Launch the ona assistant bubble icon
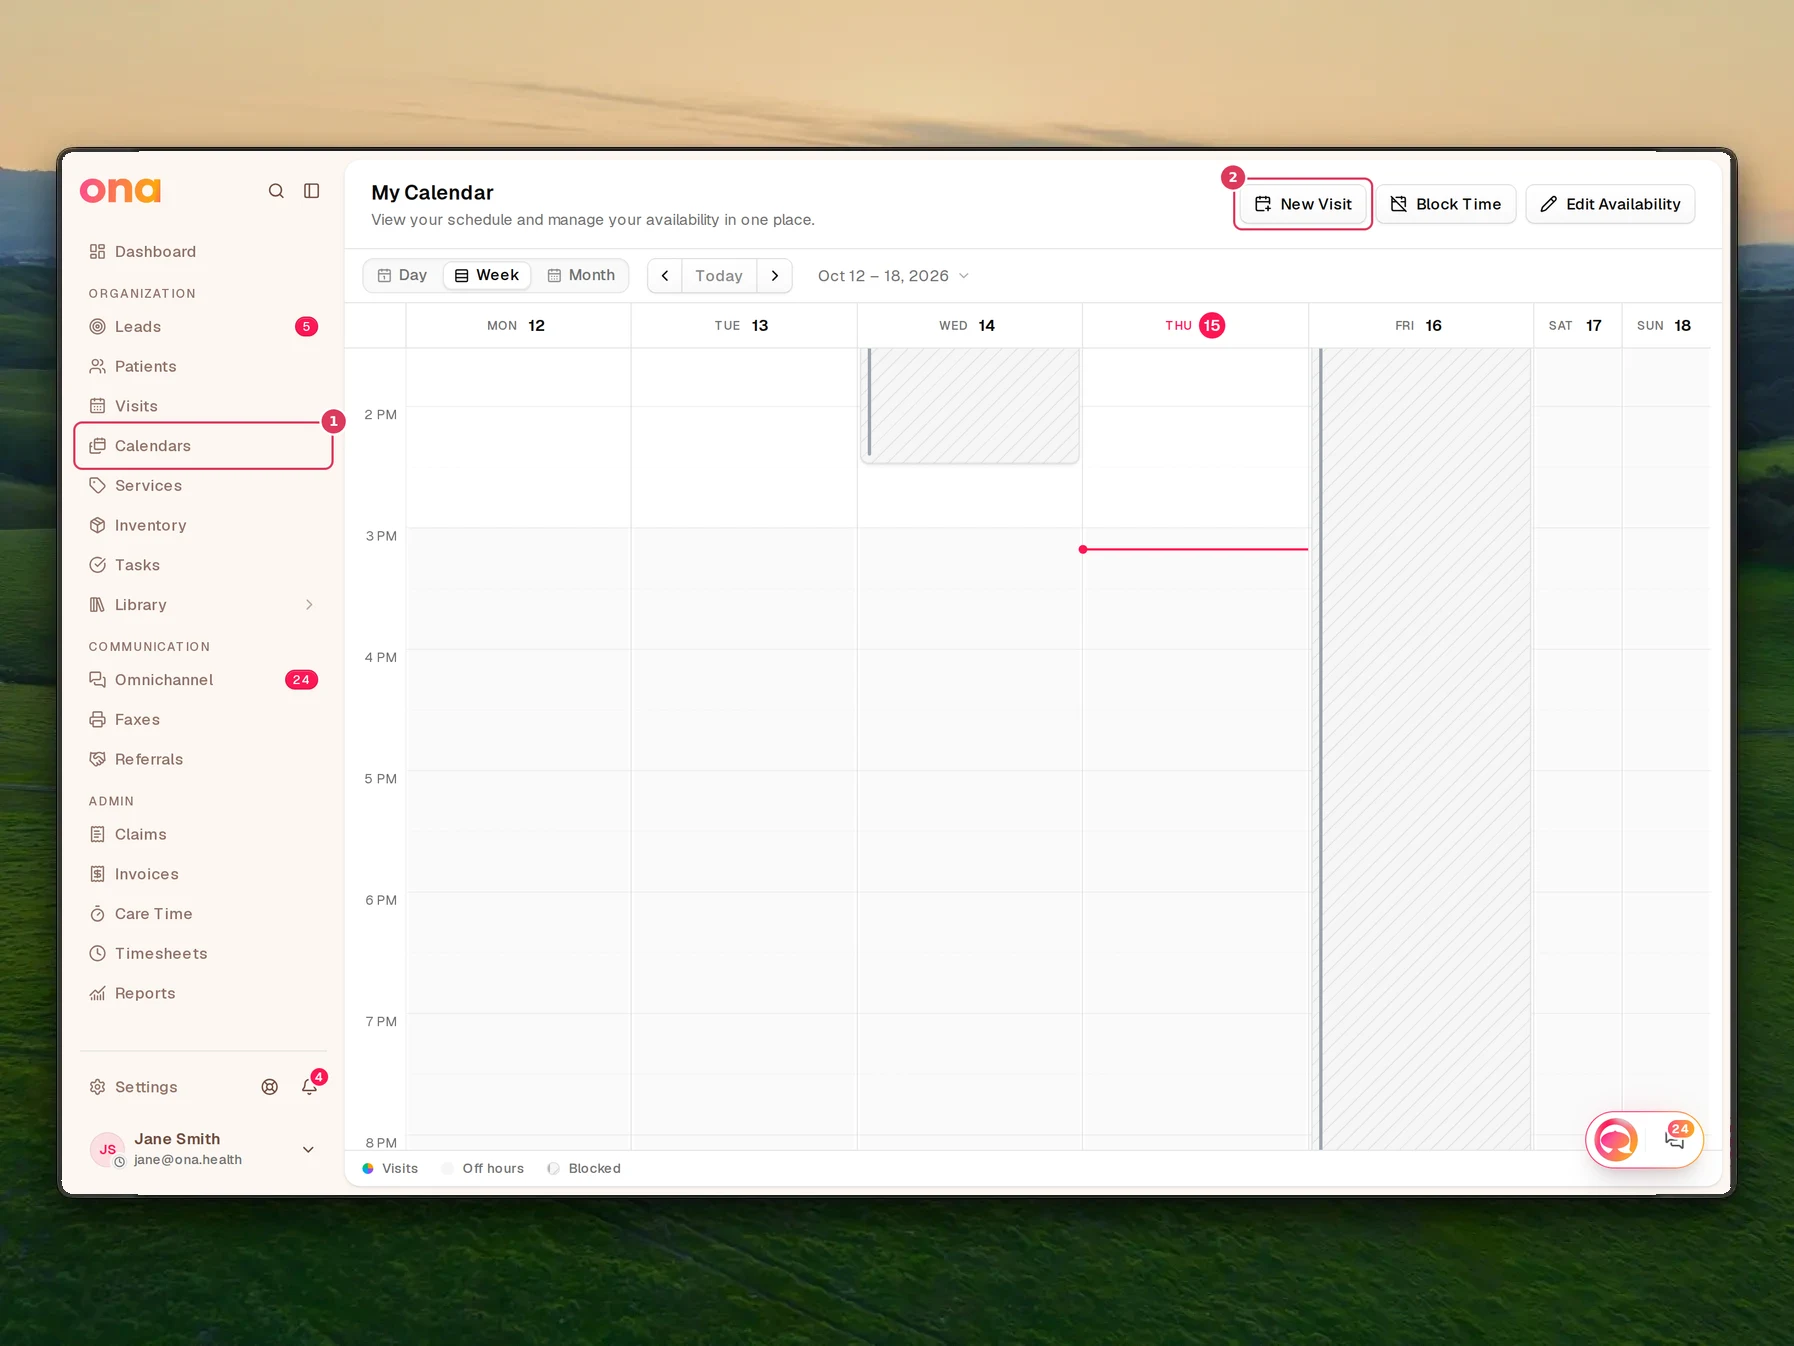Screen dimensions: 1794x1346 coord(1616,1139)
